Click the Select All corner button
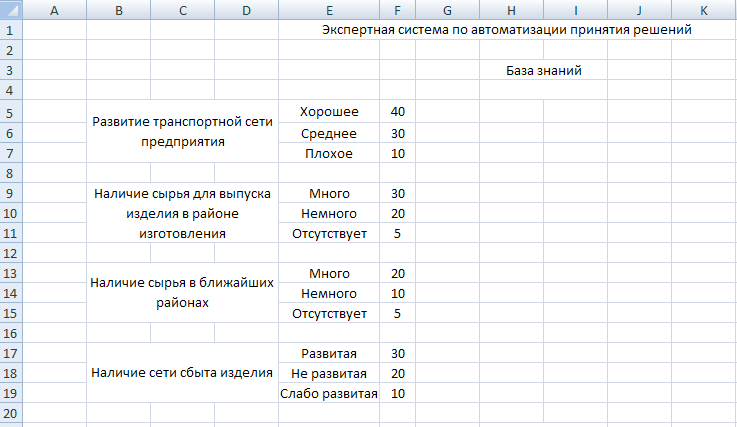Screen dimensions: 737x427 tap(11, 10)
